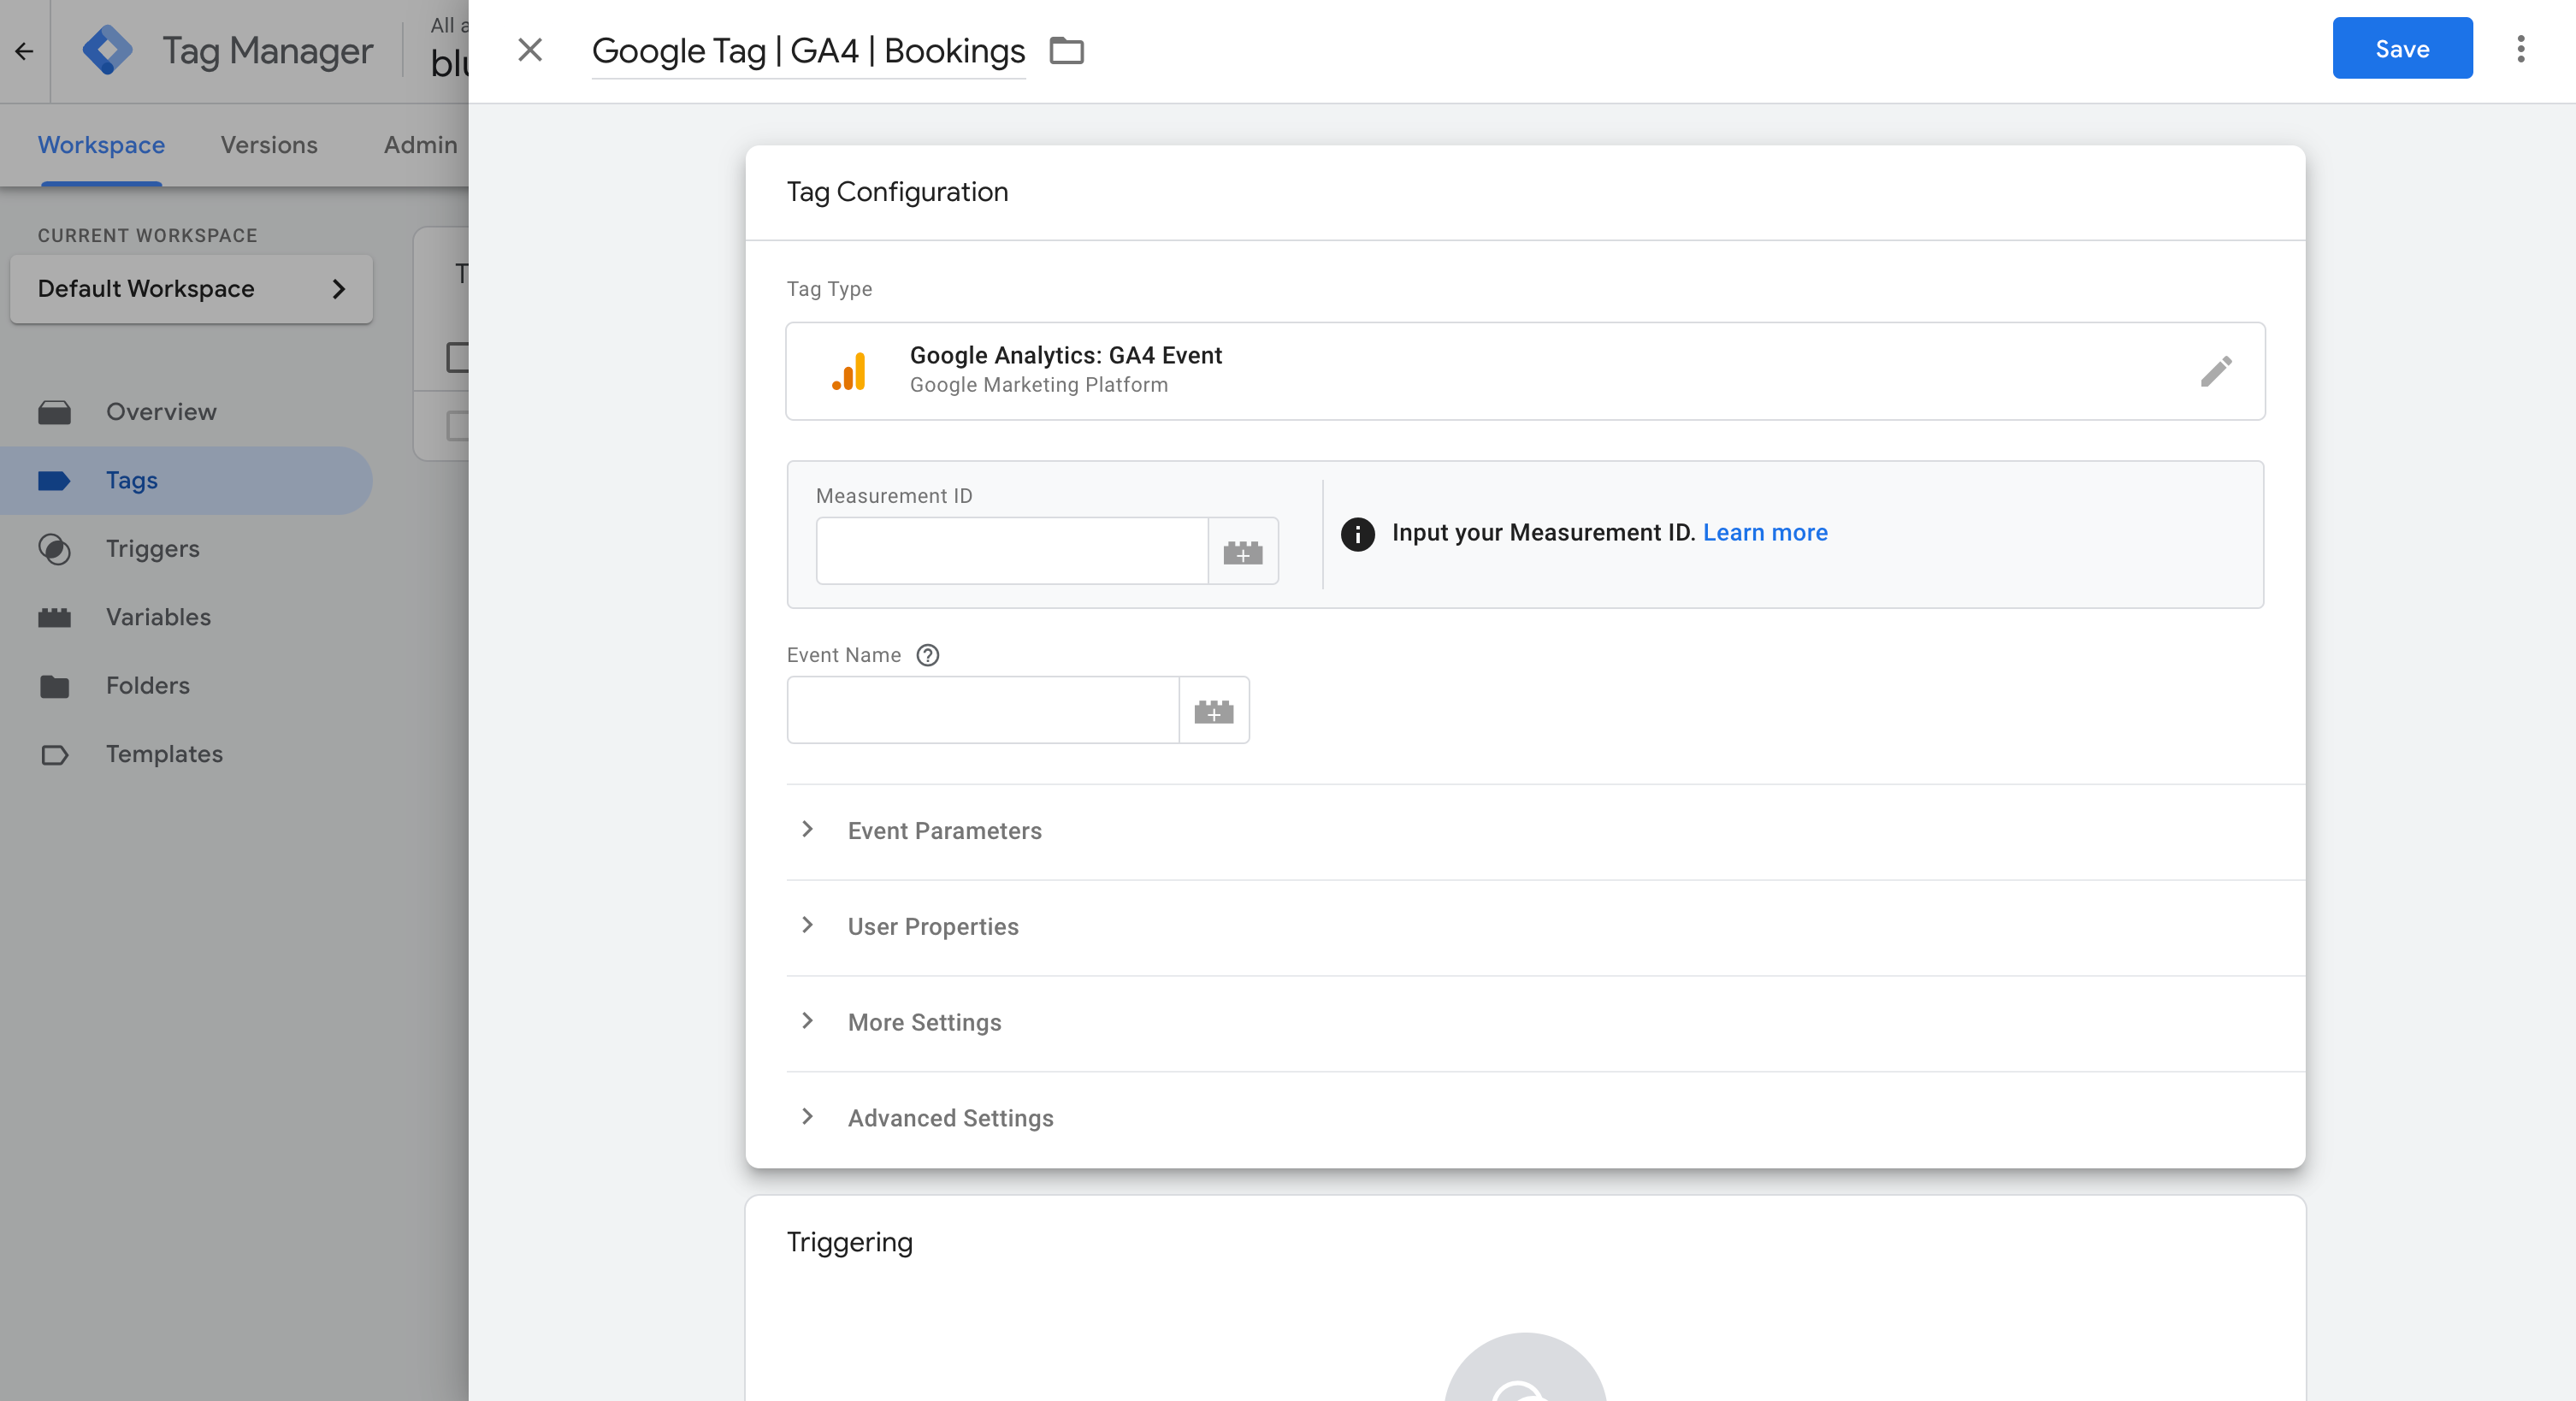Open the three-dot more actions menu
Screen dimensions: 2576x1401
point(2520,49)
